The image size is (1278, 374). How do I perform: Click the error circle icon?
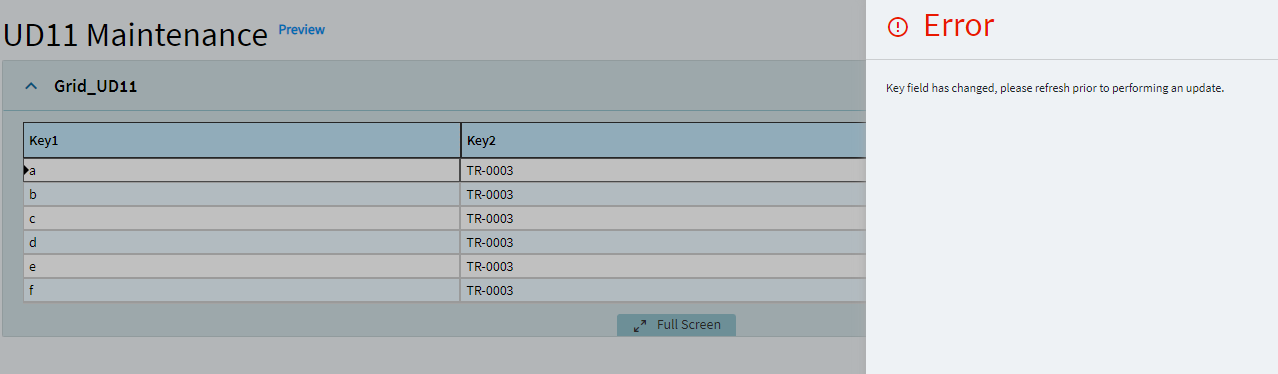(x=898, y=27)
